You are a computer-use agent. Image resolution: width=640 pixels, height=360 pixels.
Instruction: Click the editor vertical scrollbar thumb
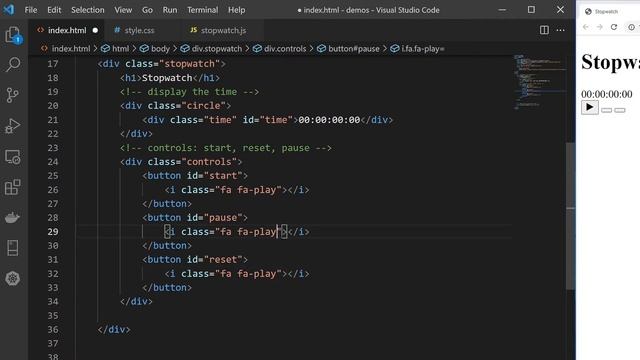(x=570, y=216)
